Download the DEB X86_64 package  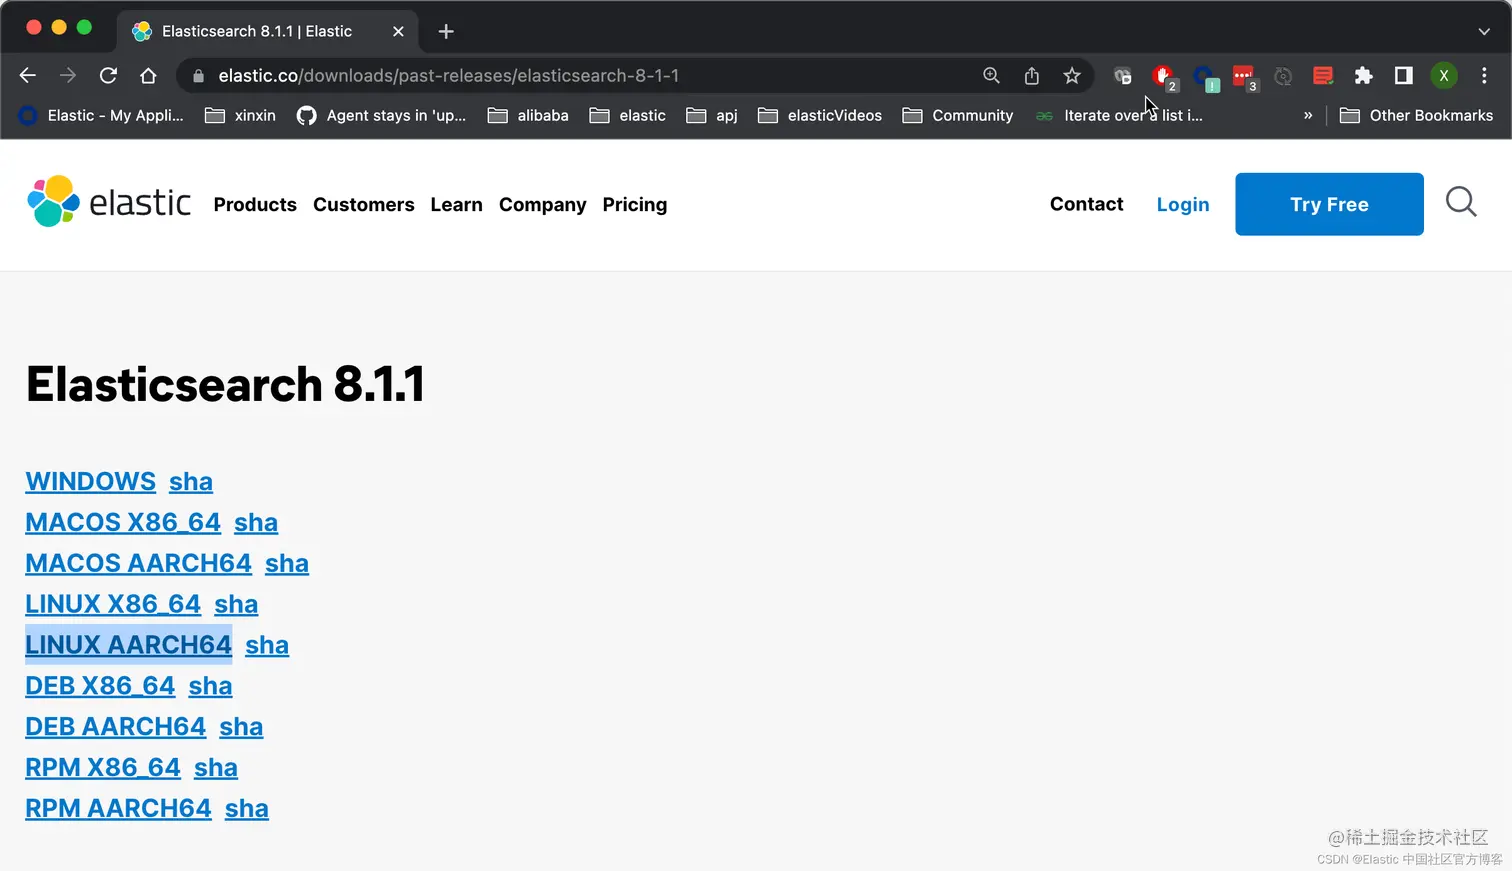100,686
